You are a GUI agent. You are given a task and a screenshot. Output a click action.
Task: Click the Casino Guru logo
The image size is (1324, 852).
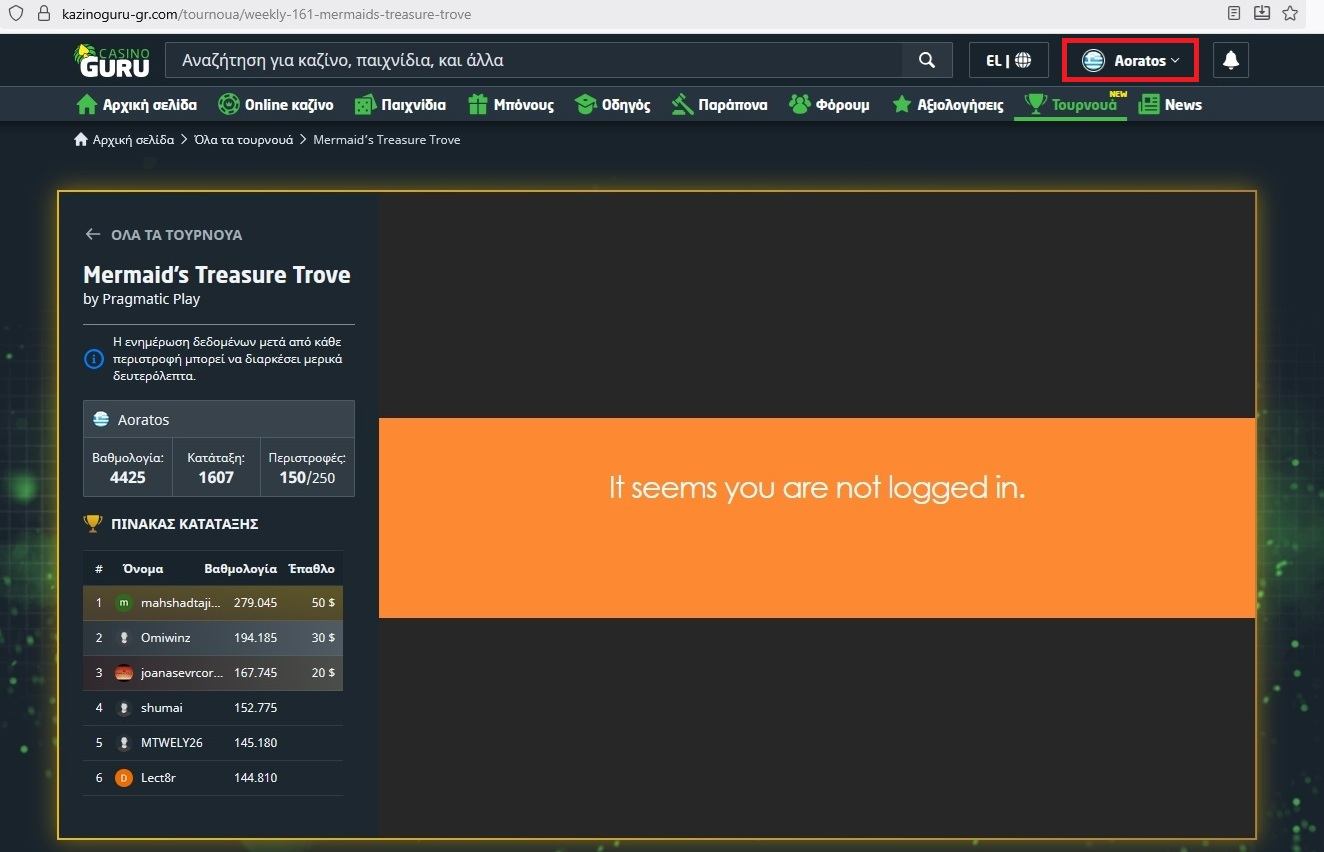[112, 60]
